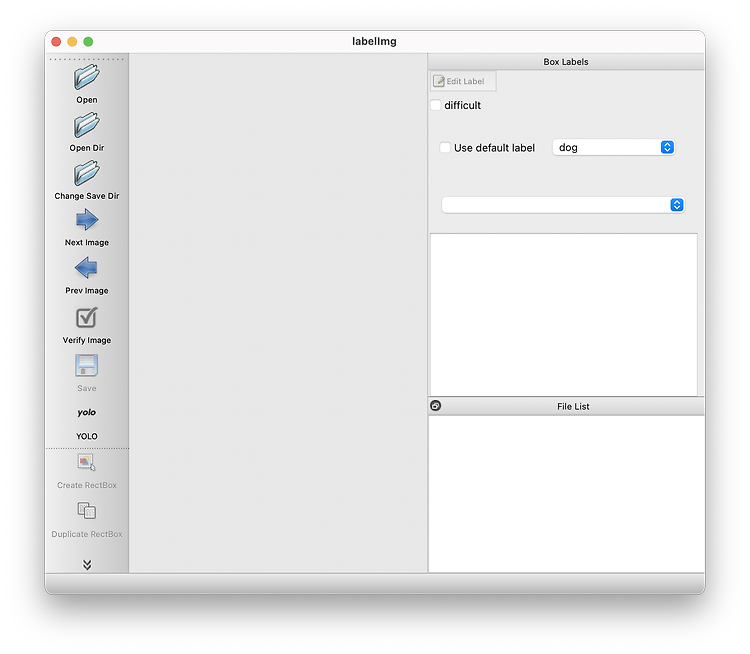Click the Verify Image checkmark icon
The image size is (750, 654).
(87, 318)
